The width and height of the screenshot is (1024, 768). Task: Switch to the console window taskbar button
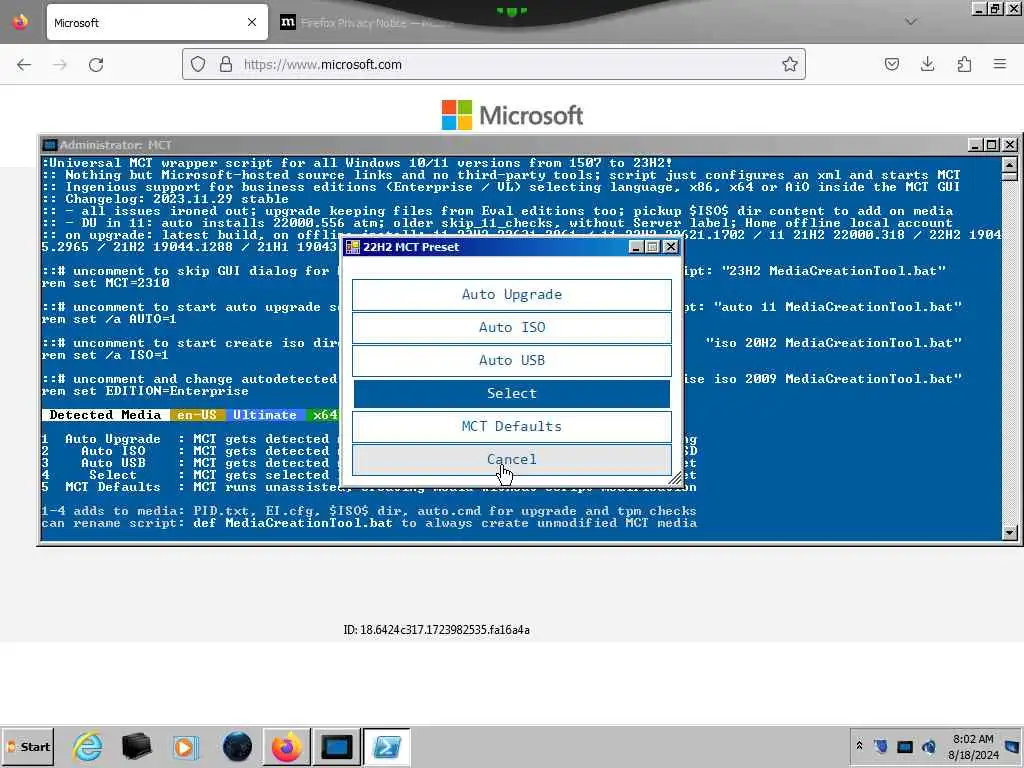coord(336,747)
